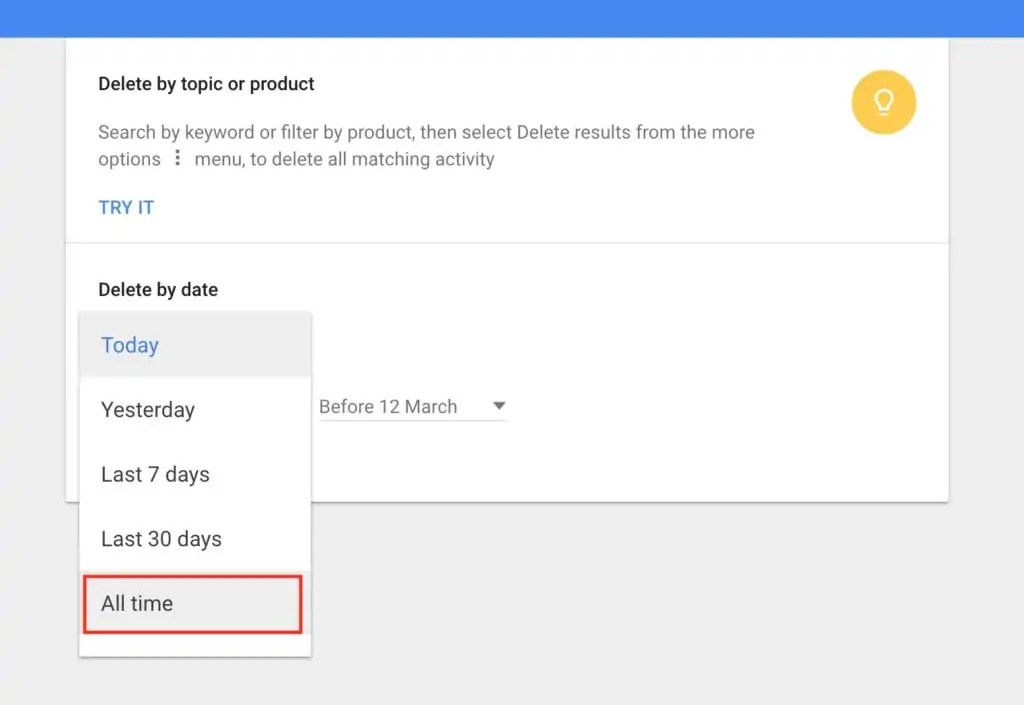Choose Yesterday as the deletion range

[x=147, y=409]
